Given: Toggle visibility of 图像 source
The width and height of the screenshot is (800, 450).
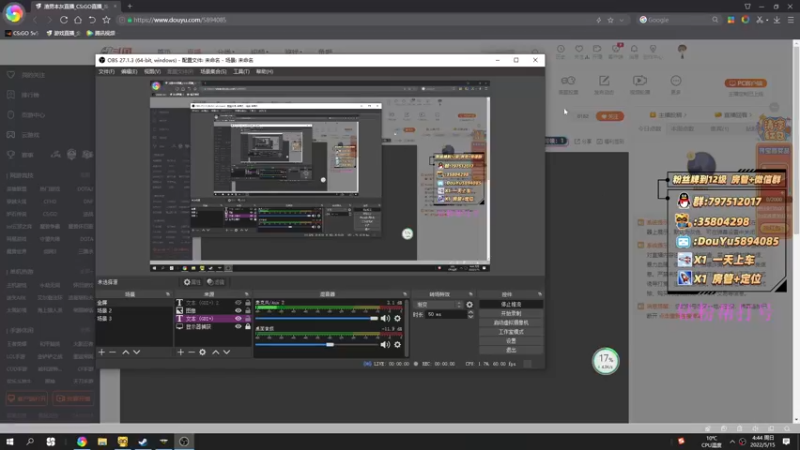Looking at the screenshot, I should pos(238,310).
